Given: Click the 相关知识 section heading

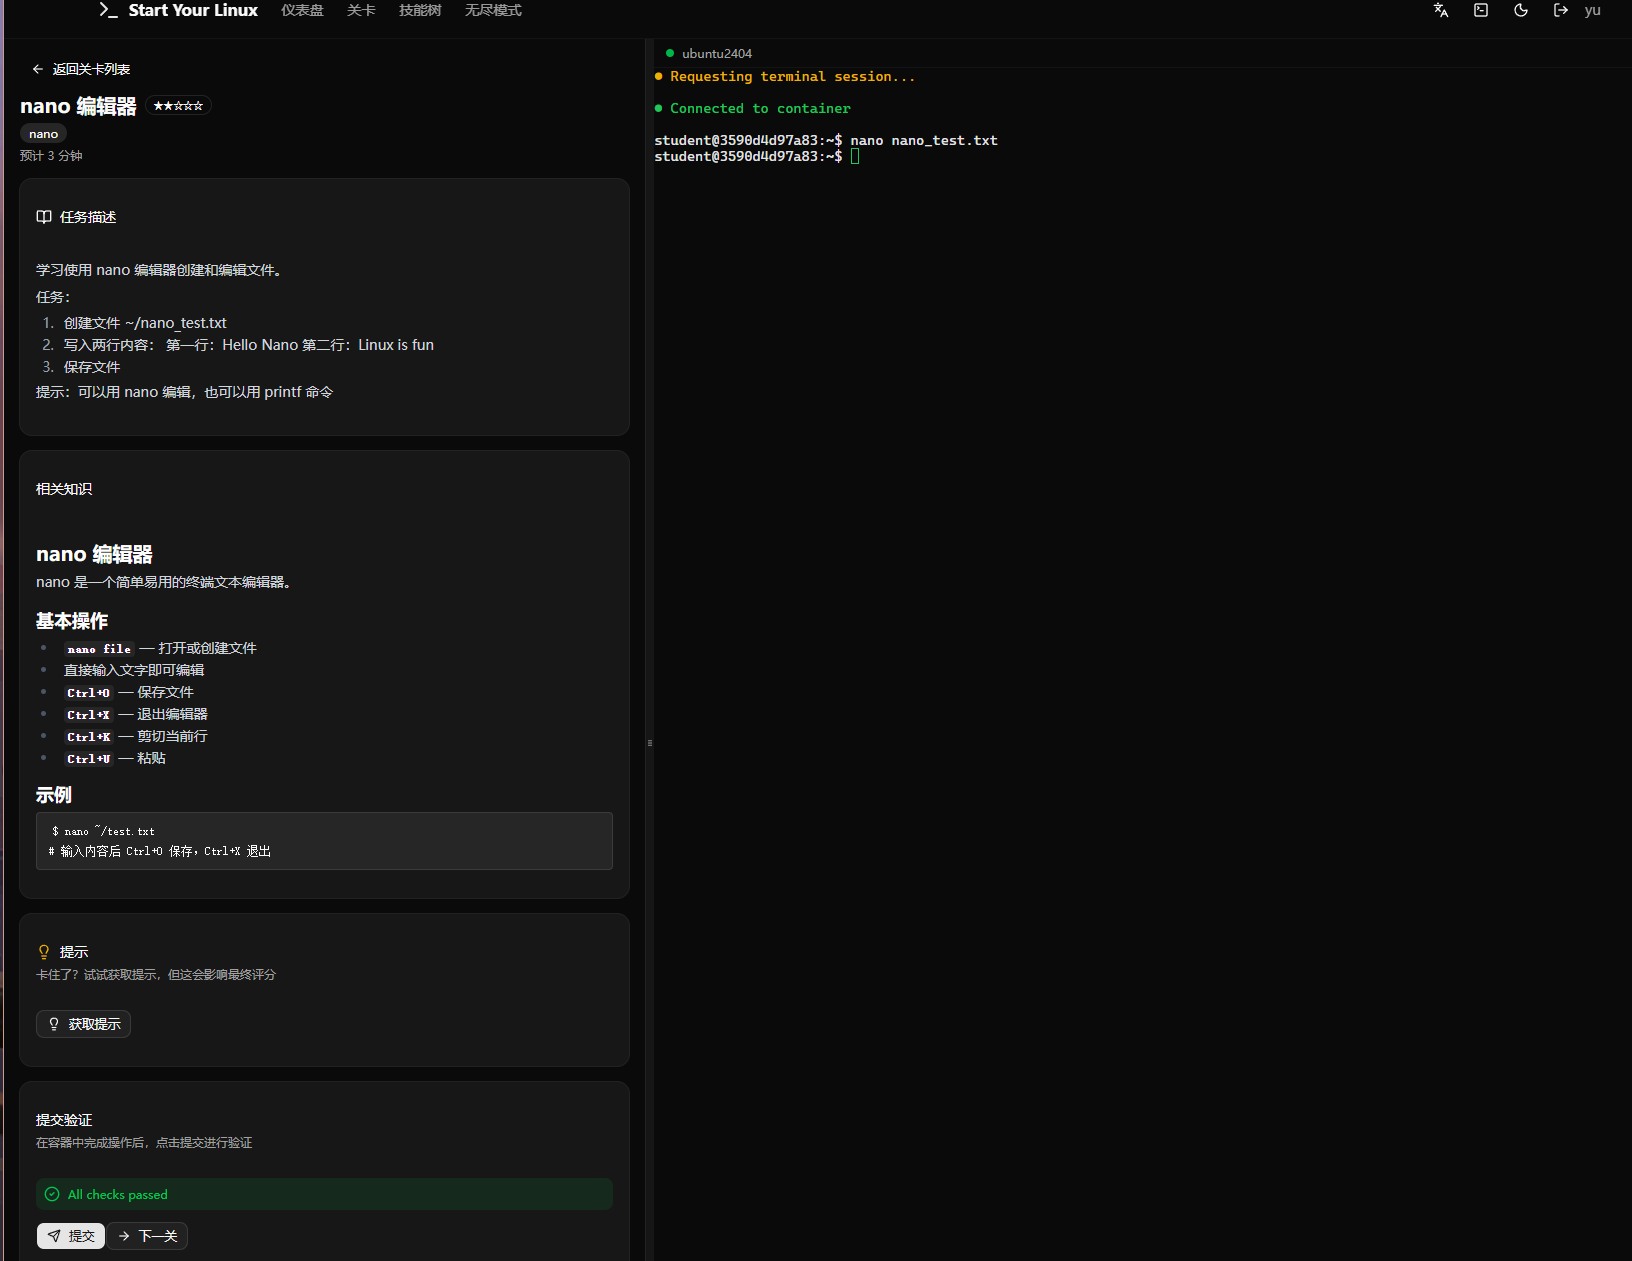Looking at the screenshot, I should 64,489.
